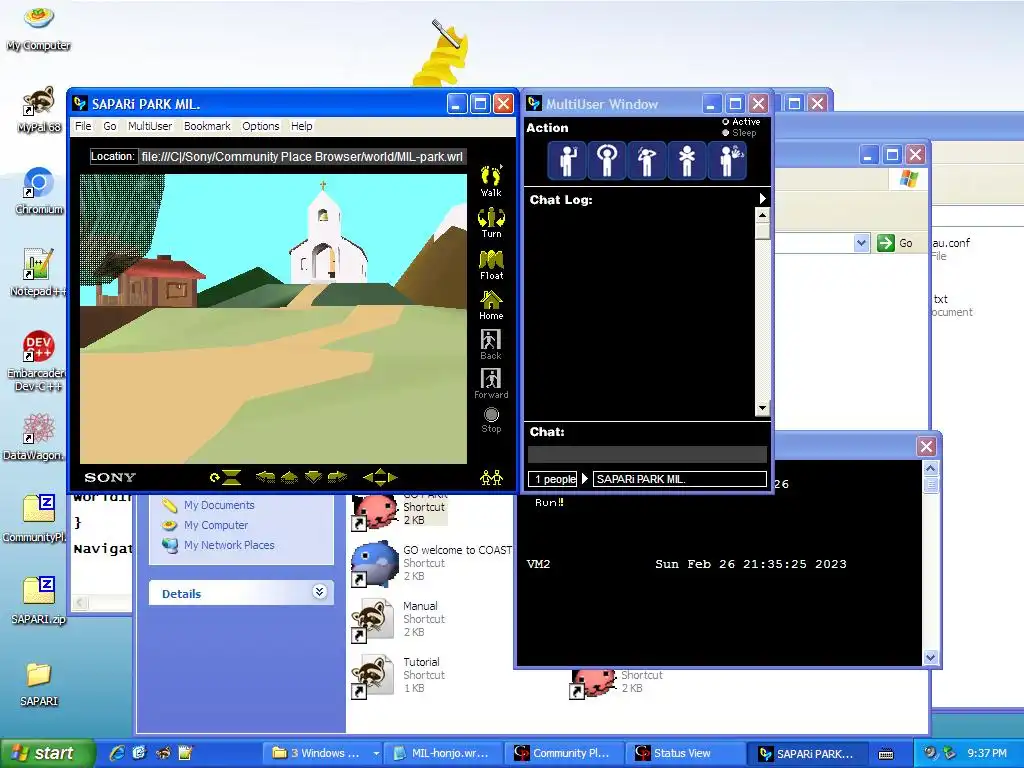This screenshot has height=768, width=1024.
Task: Open the SAPARI folder on desktop
Action: (x=39, y=683)
